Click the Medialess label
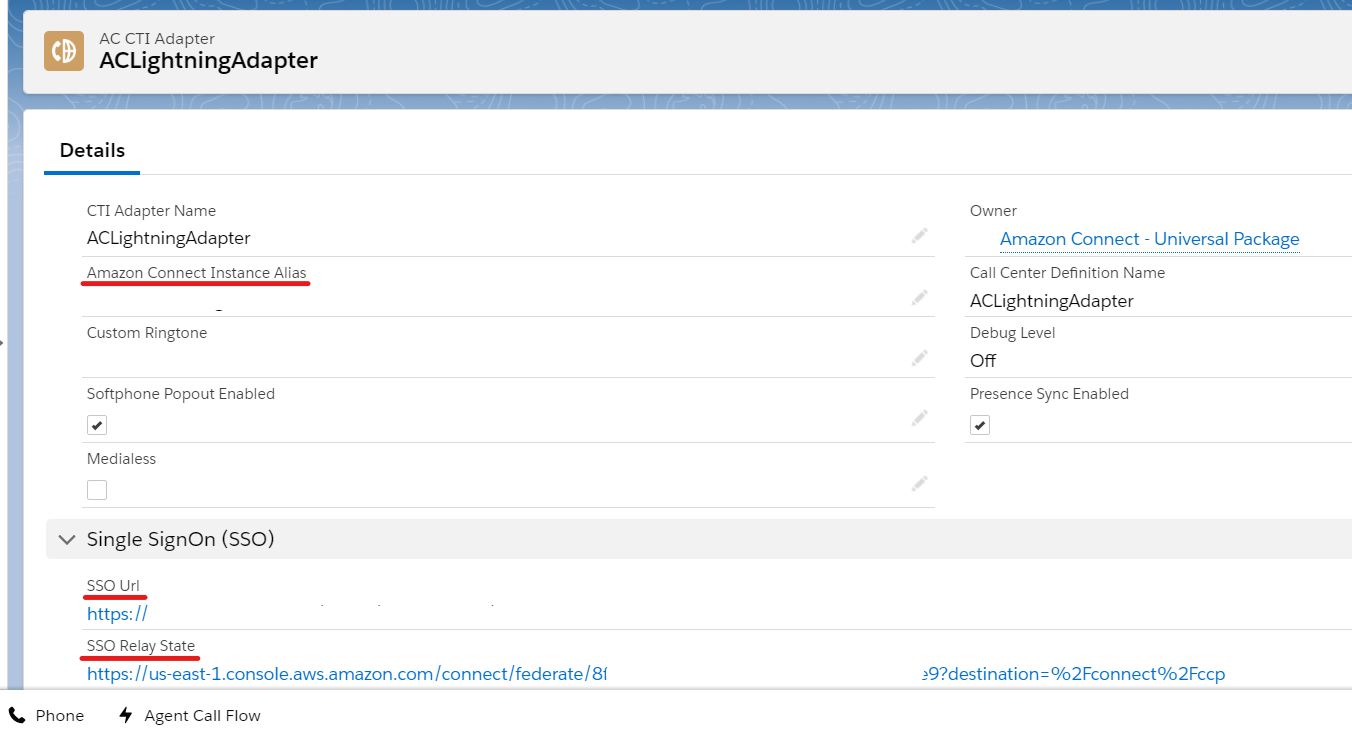This screenshot has height=738, width=1352. (121, 459)
